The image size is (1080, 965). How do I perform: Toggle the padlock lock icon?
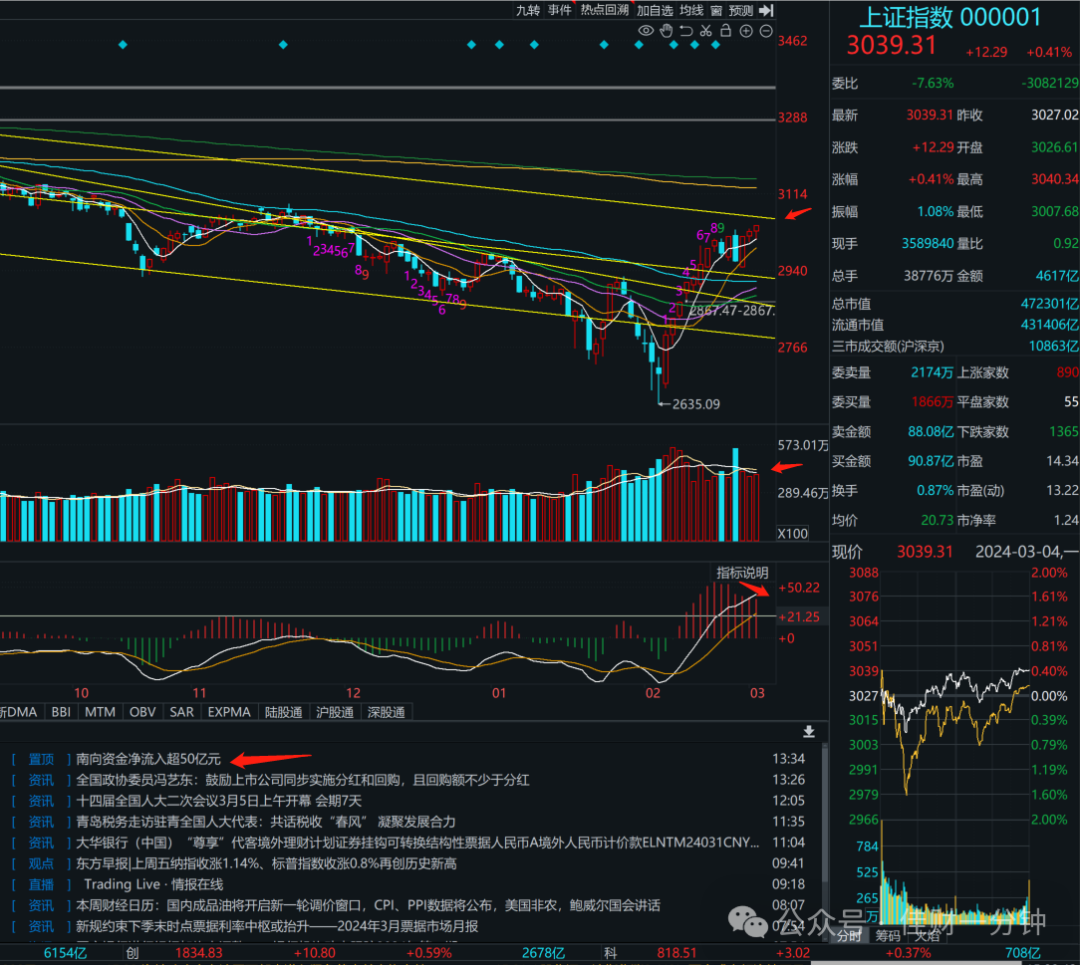(x=725, y=30)
